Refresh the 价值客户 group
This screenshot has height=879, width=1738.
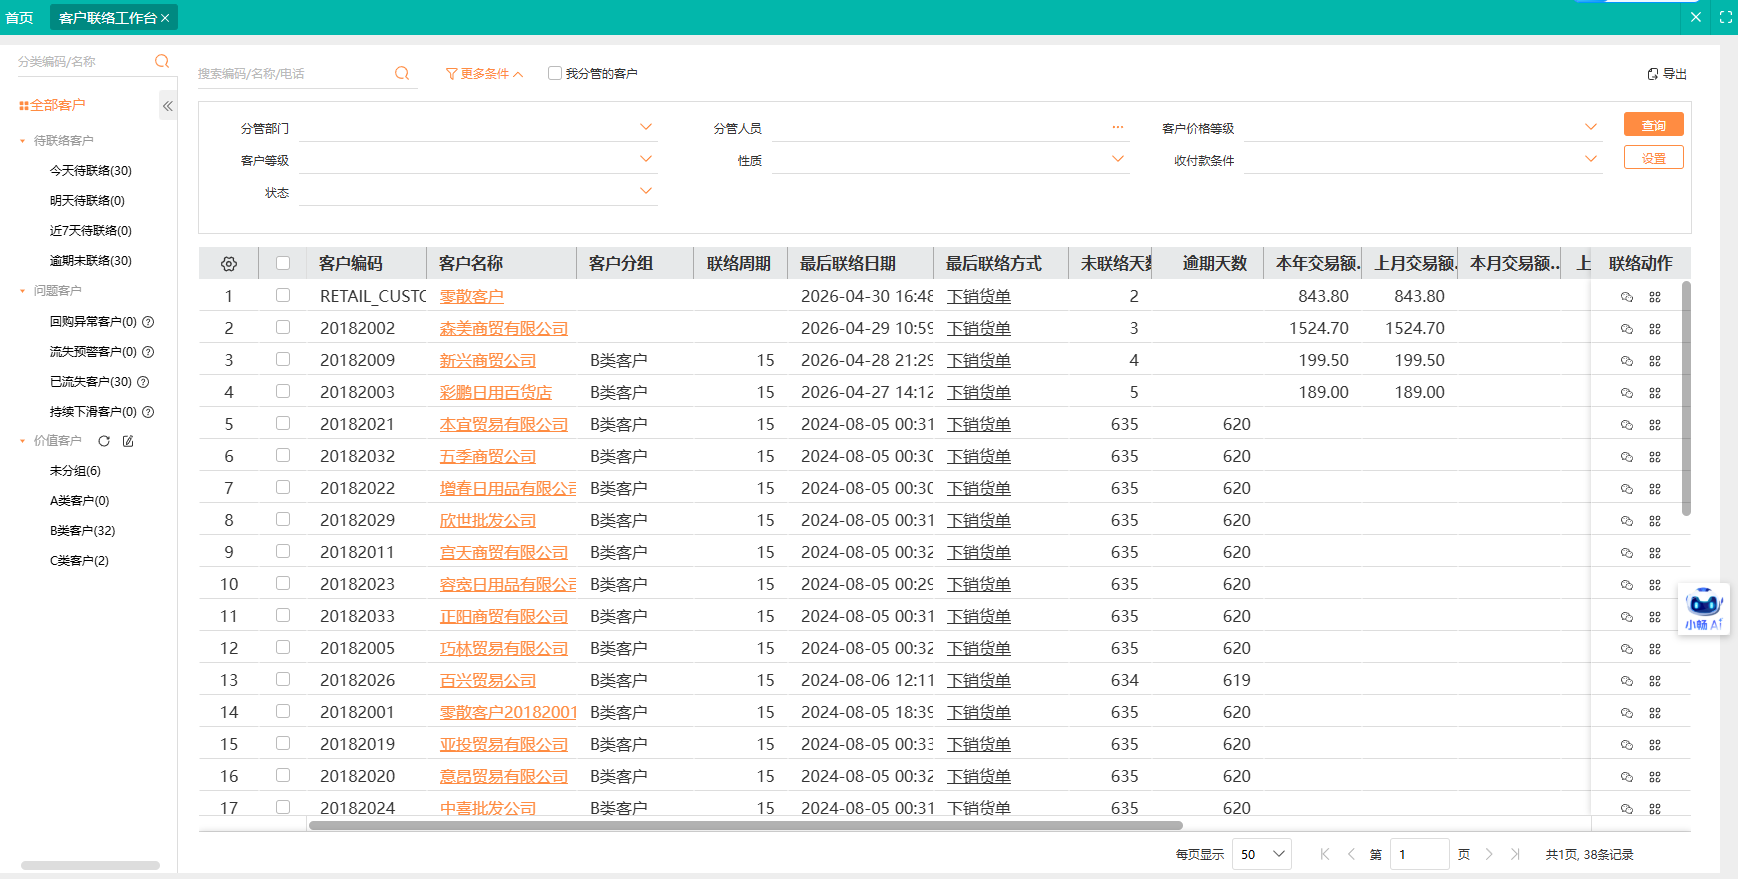[104, 441]
